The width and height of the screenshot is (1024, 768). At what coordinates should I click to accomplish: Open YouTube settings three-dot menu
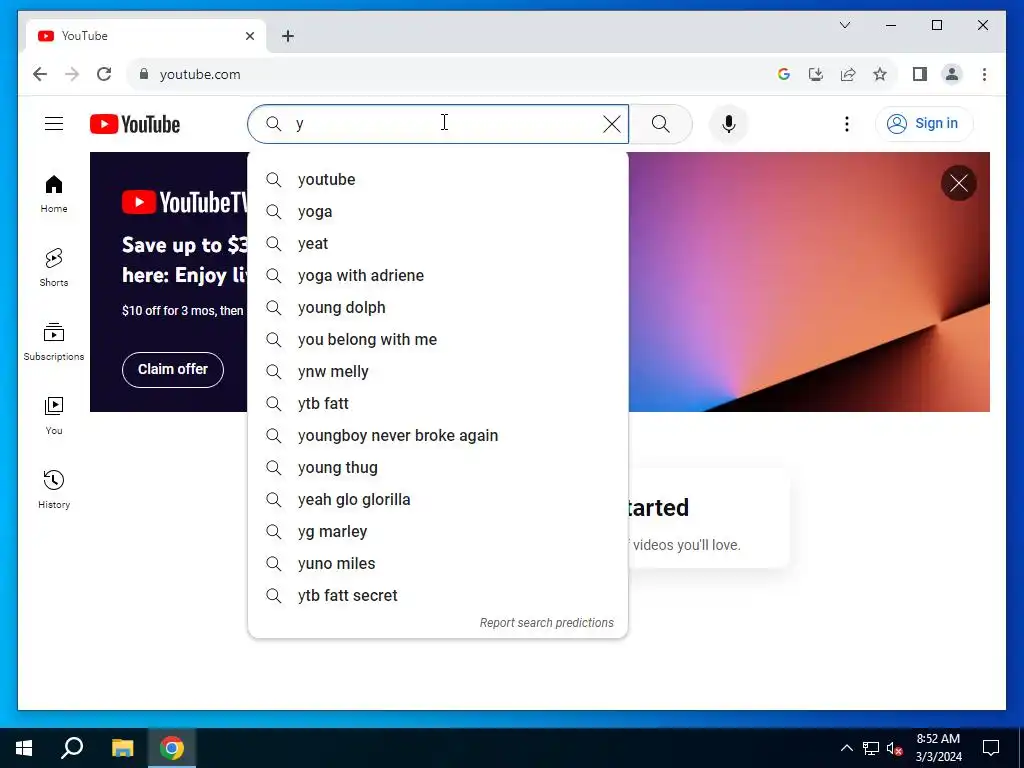tap(847, 124)
